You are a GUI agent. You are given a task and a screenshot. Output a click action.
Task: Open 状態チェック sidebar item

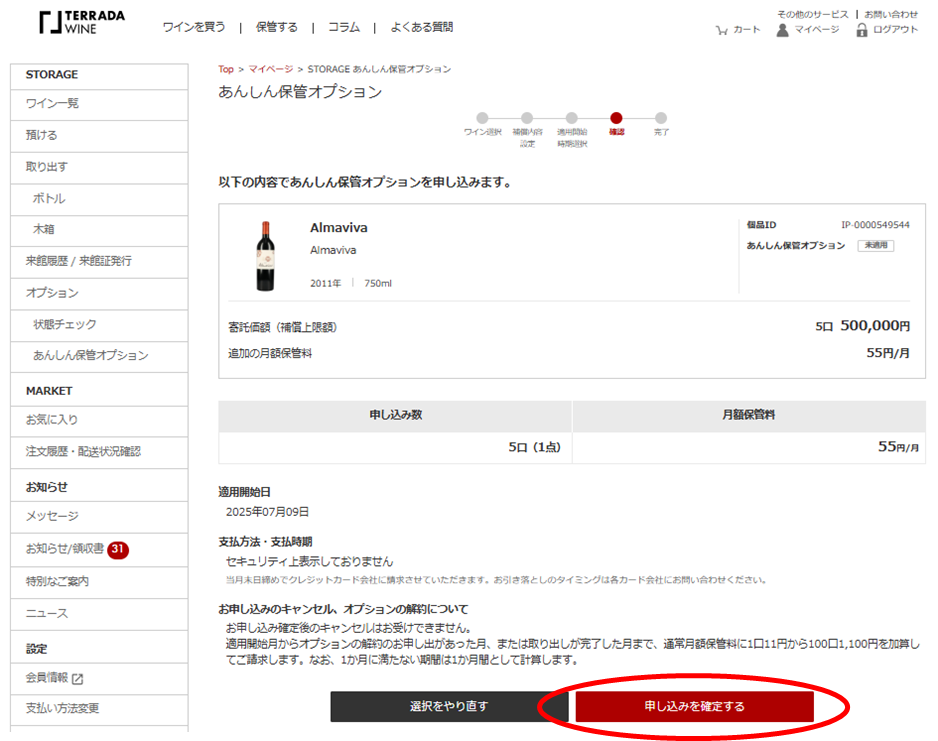click(99, 325)
